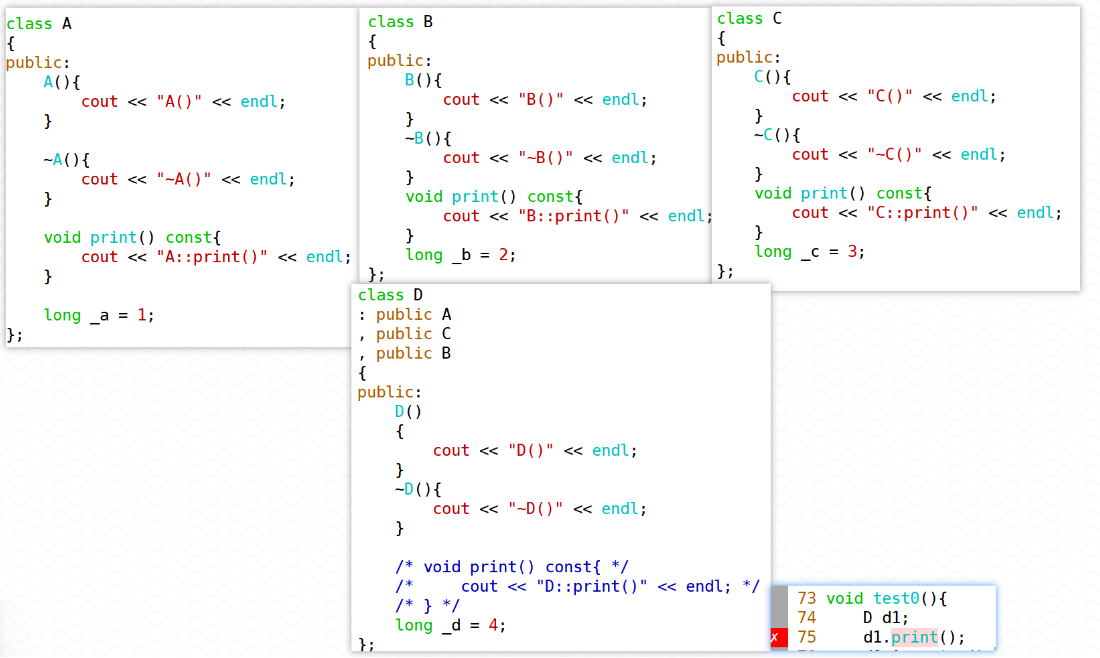This screenshot has height=658, width=1100.
Task: Click the "~A()" string literal
Action: pyautogui.click(x=184, y=180)
